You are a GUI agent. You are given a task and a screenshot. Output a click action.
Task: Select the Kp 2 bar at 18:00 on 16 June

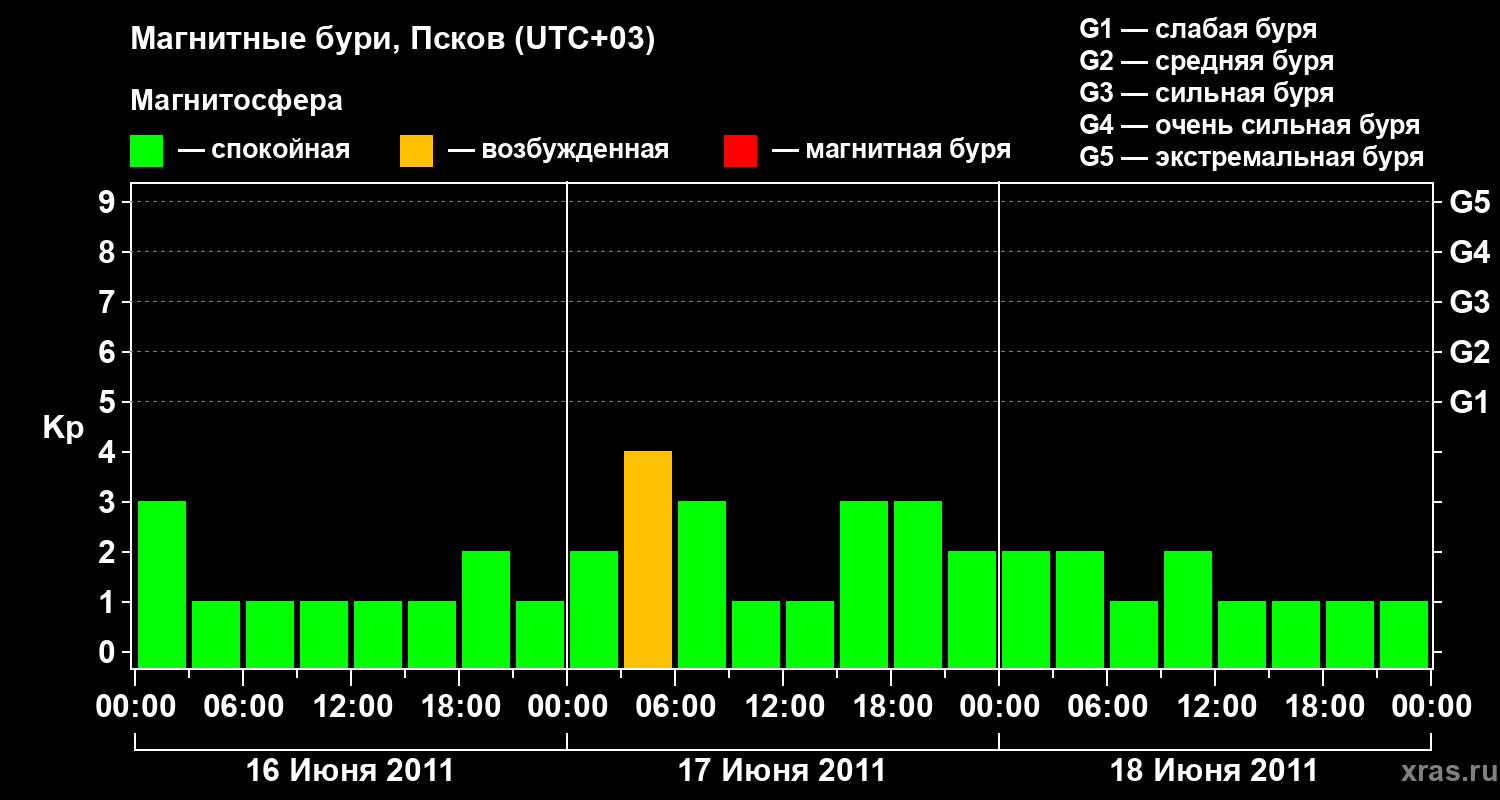(486, 609)
